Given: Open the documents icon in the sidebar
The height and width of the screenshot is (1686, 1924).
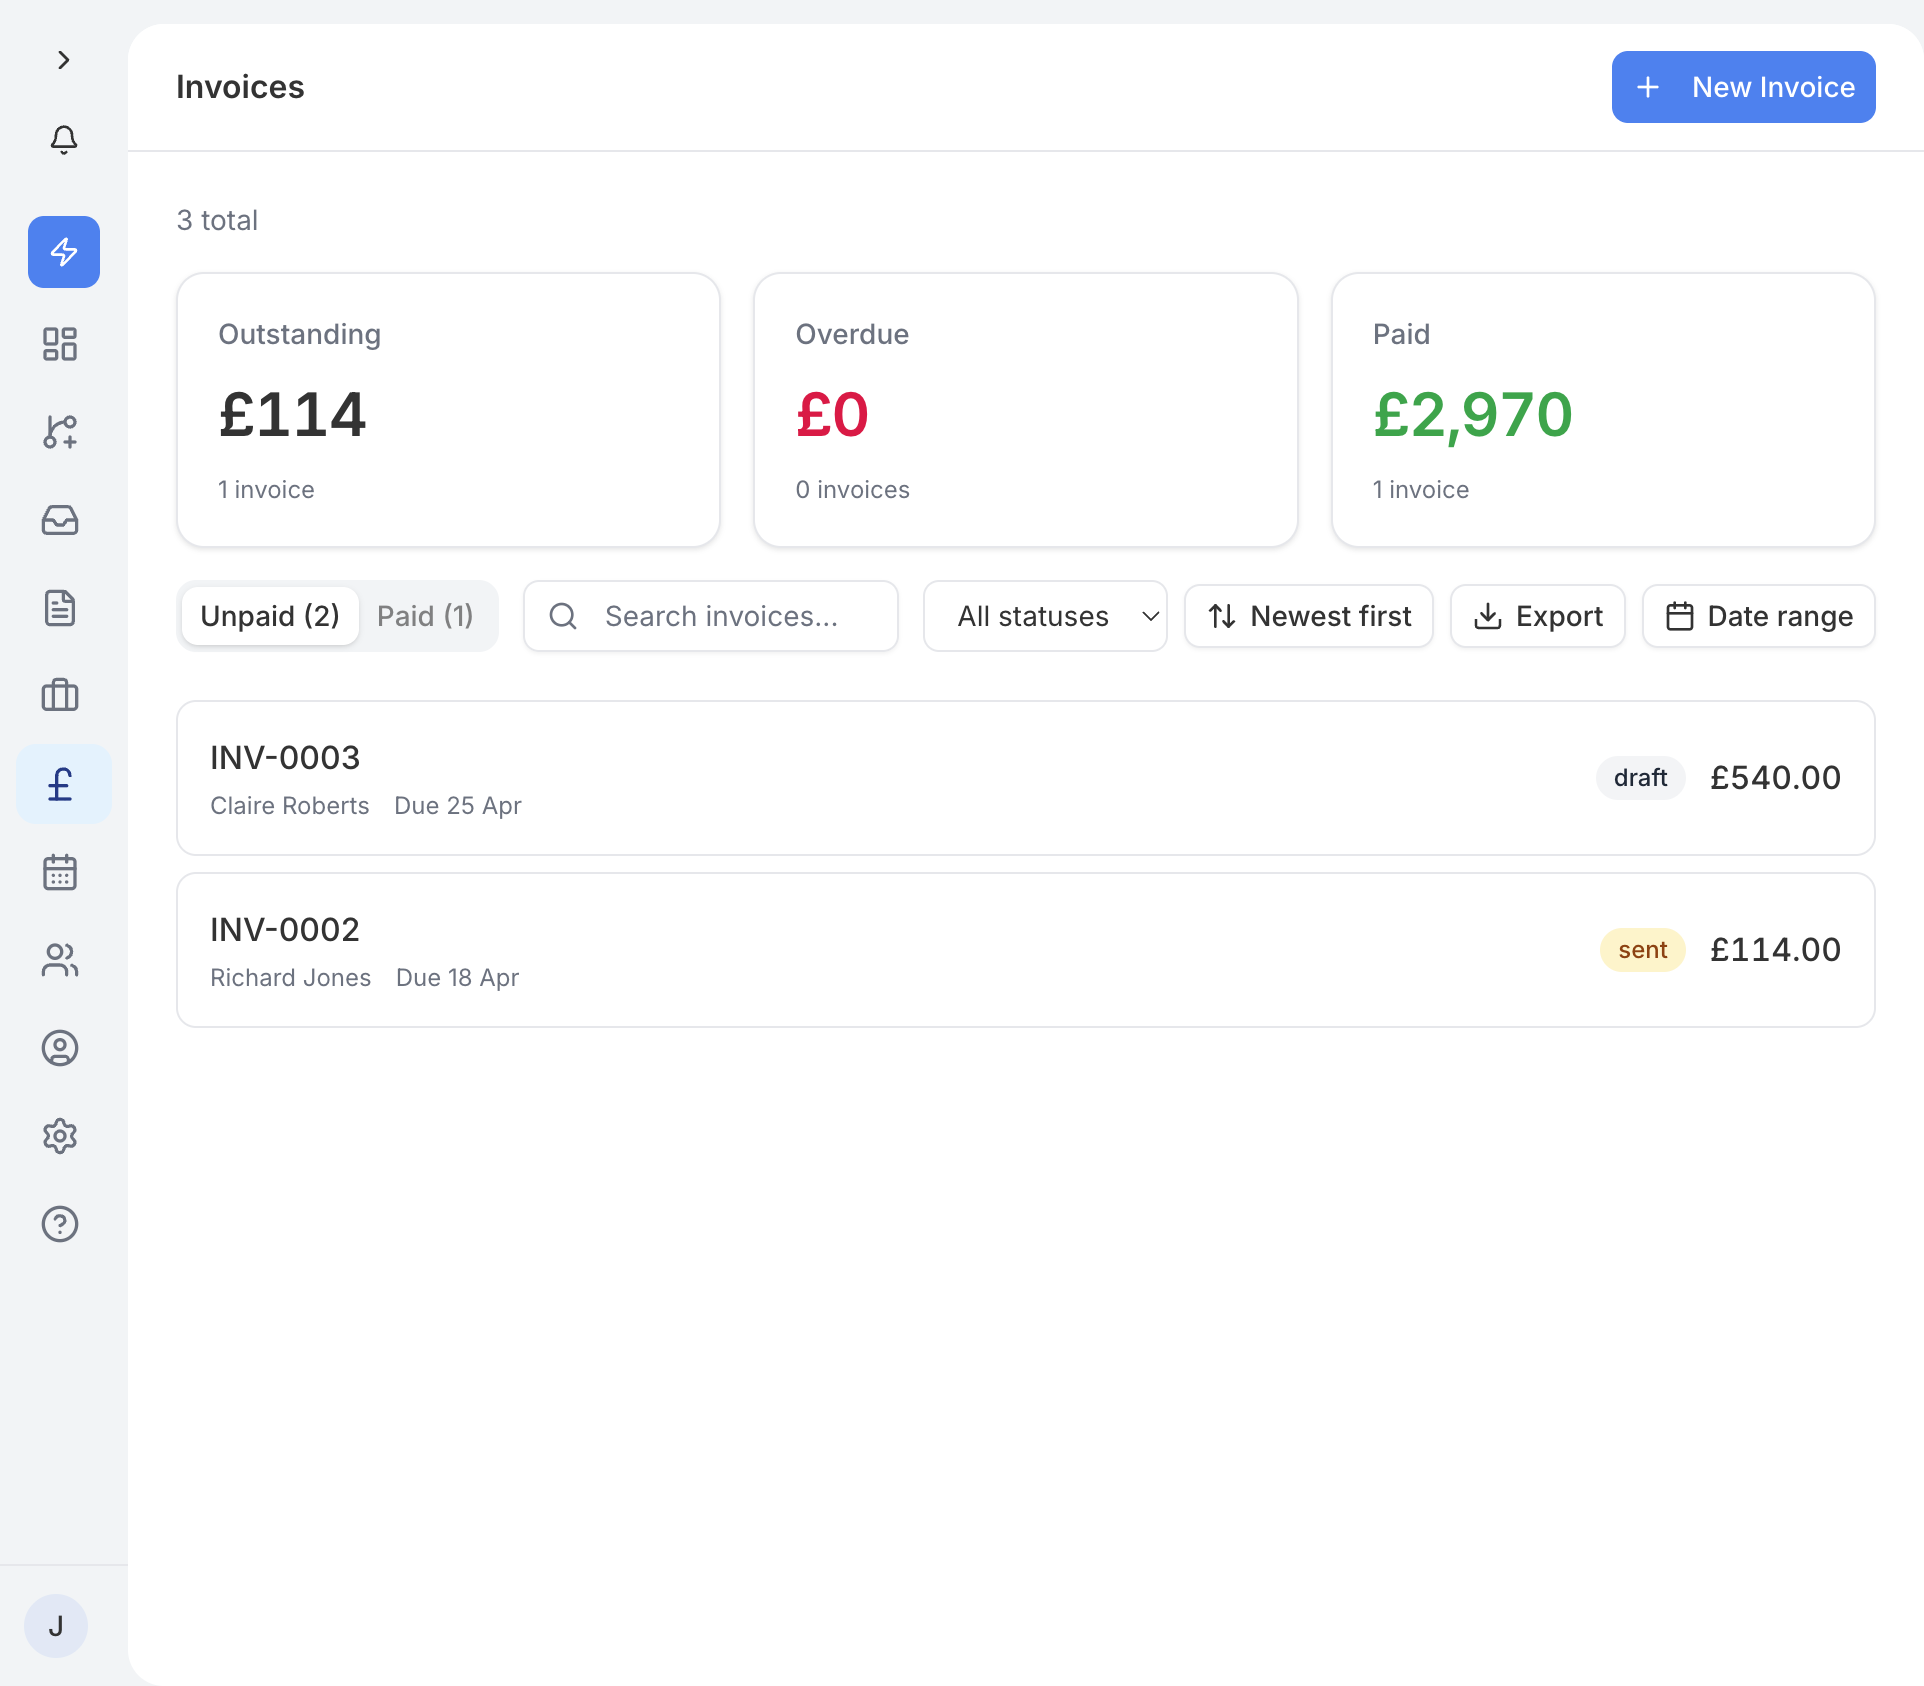Looking at the screenshot, I should (59, 608).
